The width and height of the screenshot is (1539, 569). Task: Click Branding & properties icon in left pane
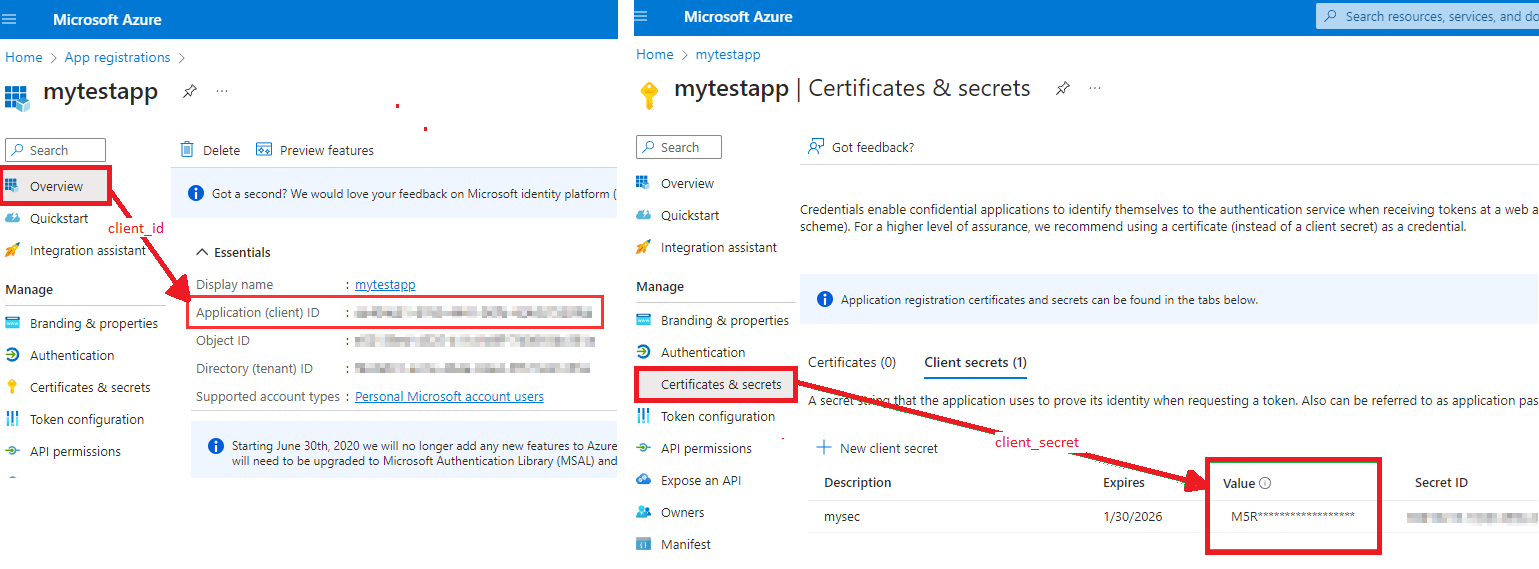(12, 323)
